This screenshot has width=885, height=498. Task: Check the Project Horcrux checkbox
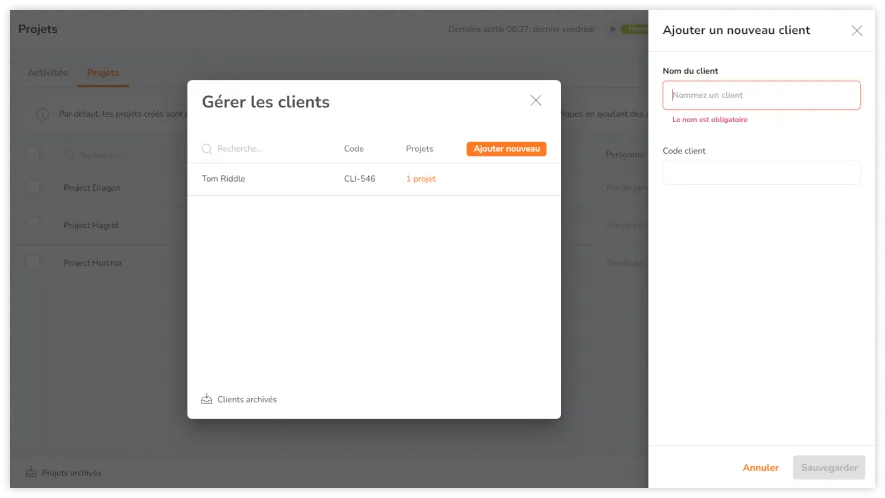pos(33,262)
